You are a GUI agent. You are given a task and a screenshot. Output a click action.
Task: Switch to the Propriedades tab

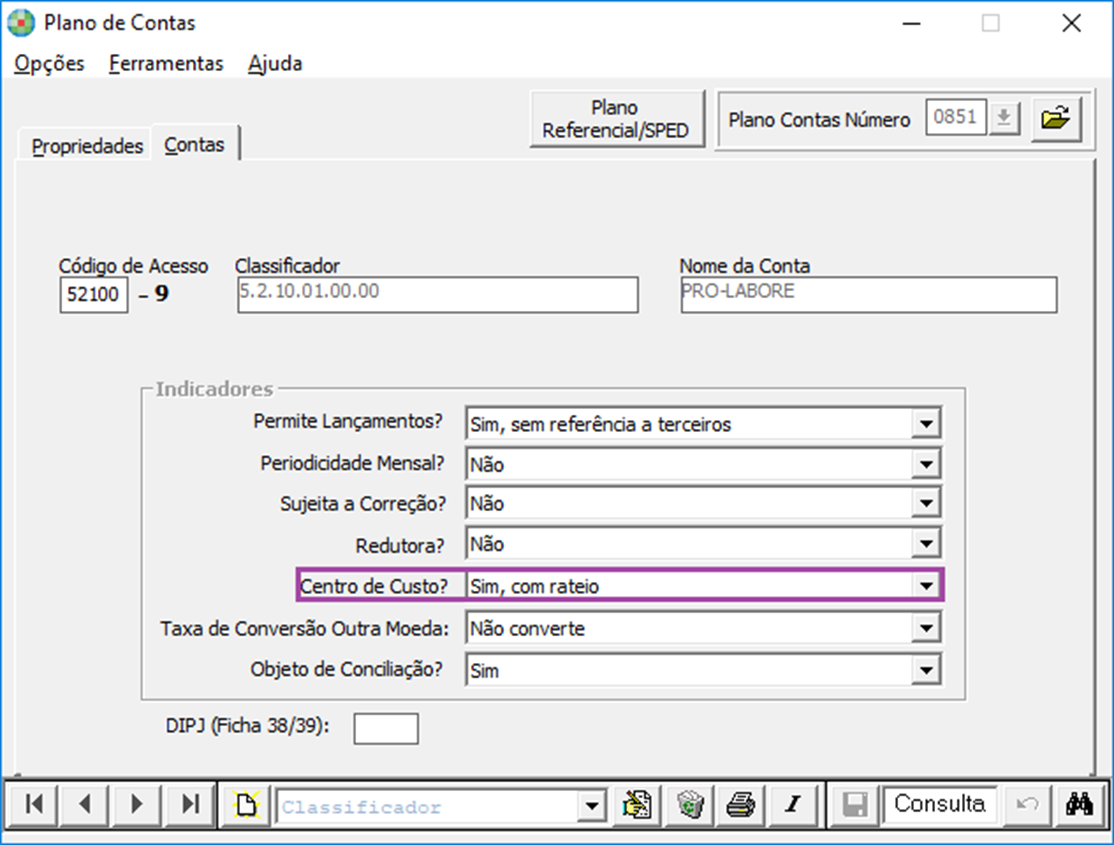pos(87,146)
